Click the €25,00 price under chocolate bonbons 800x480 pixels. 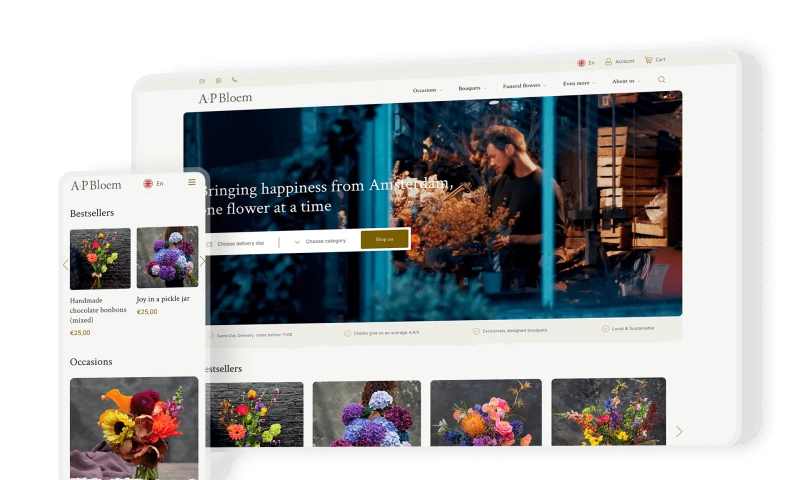point(80,333)
